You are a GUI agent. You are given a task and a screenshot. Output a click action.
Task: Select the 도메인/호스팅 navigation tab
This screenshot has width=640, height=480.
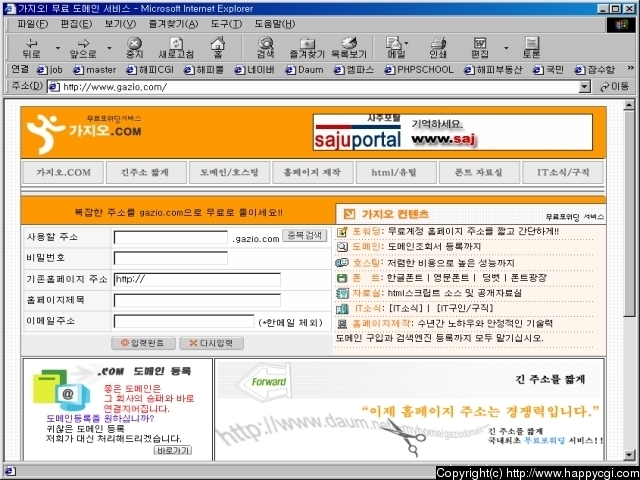click(x=229, y=172)
